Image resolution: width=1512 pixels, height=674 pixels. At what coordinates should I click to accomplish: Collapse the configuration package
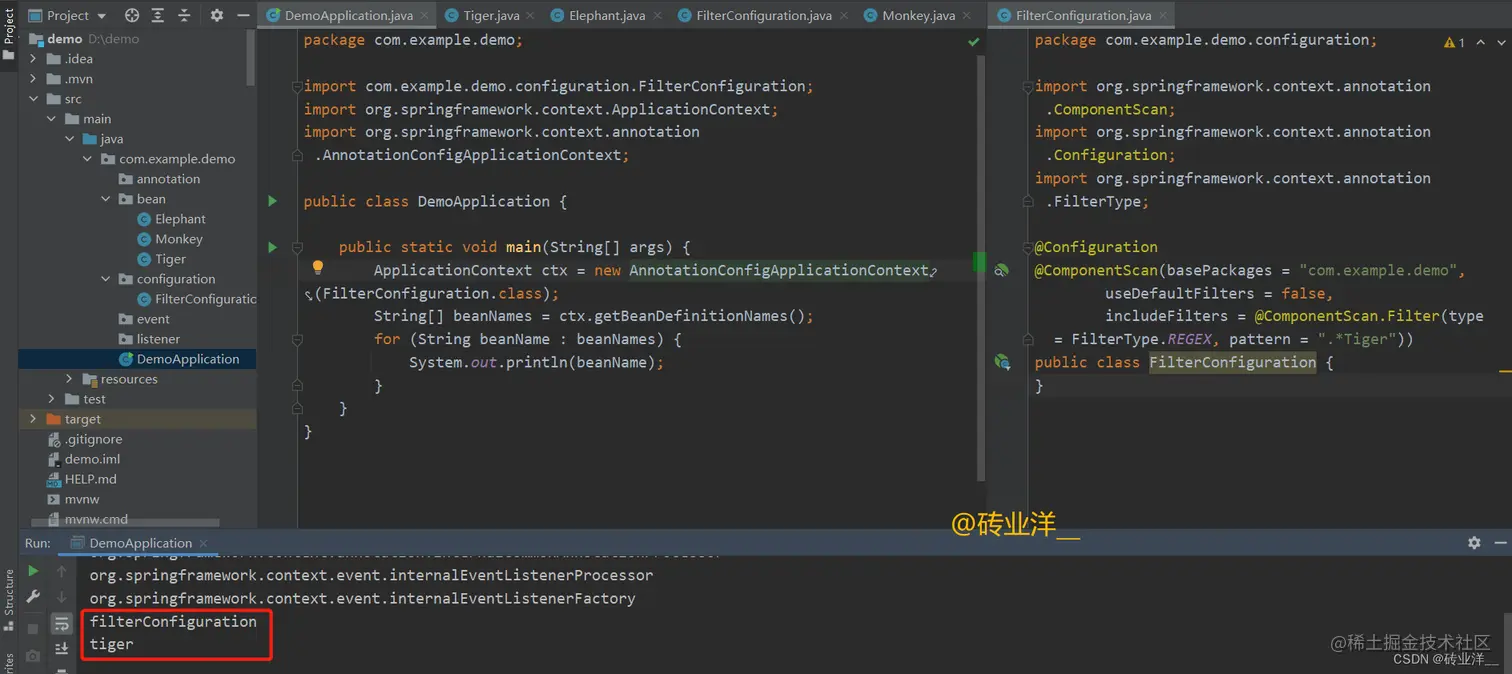[x=105, y=279]
